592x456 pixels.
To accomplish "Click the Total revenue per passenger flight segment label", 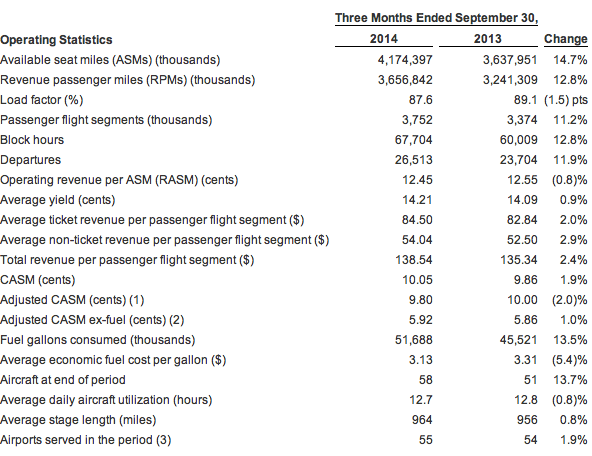I will (127, 260).
